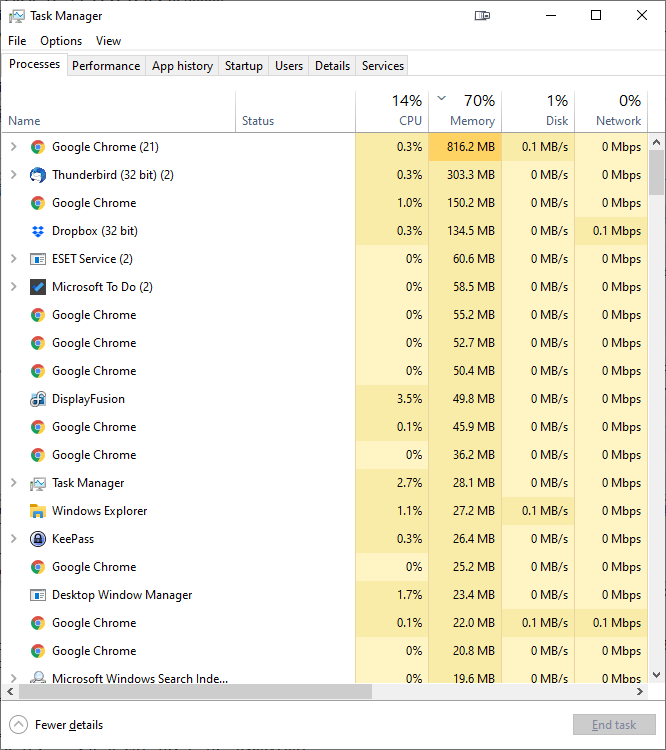Click Chrome icon in the 50.4 MB row
This screenshot has width=666, height=750.
pos(38,371)
